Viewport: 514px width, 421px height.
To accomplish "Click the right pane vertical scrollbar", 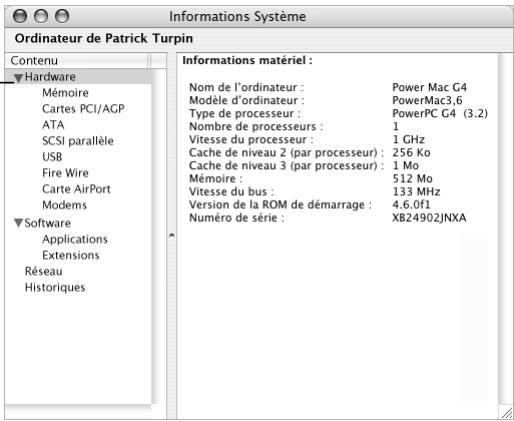I will (506, 228).
